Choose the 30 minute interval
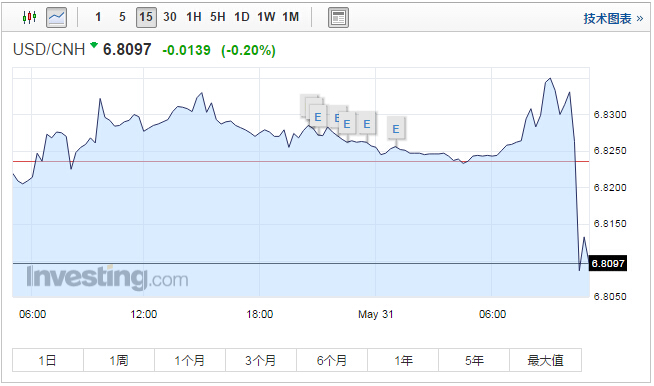This screenshot has height=386, width=654. coord(170,17)
